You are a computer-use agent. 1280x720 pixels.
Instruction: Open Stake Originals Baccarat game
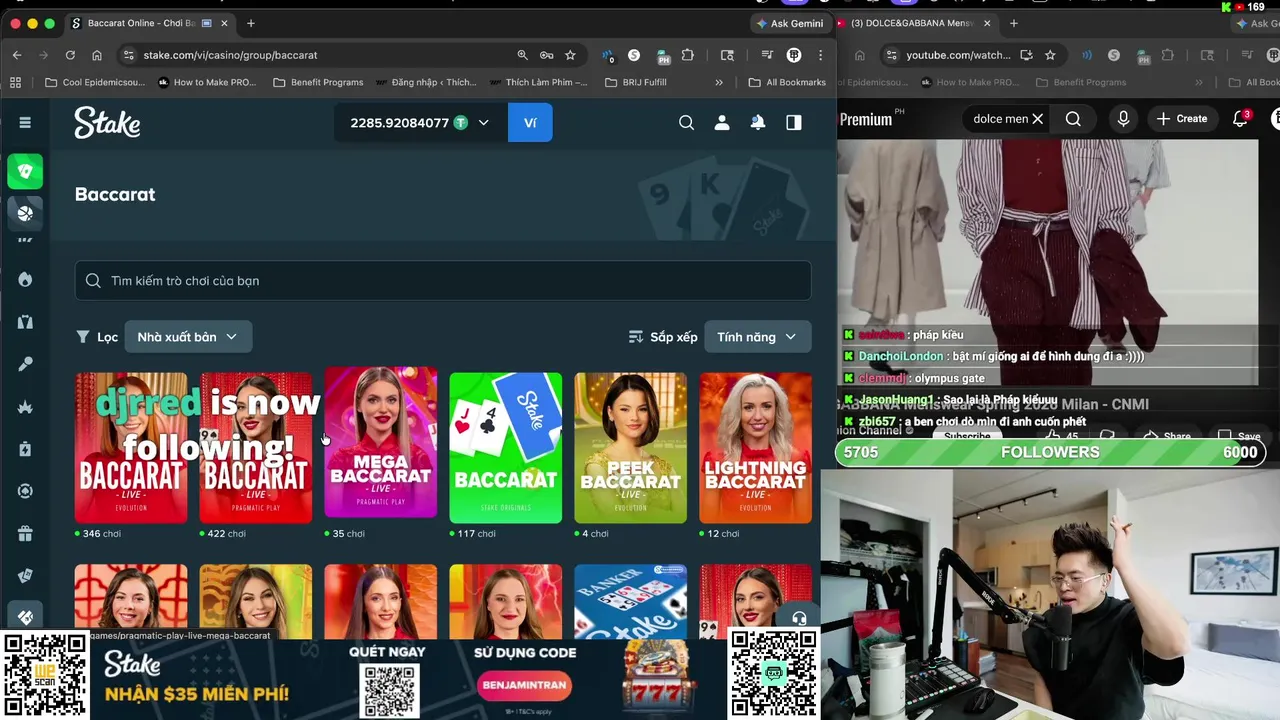505,447
